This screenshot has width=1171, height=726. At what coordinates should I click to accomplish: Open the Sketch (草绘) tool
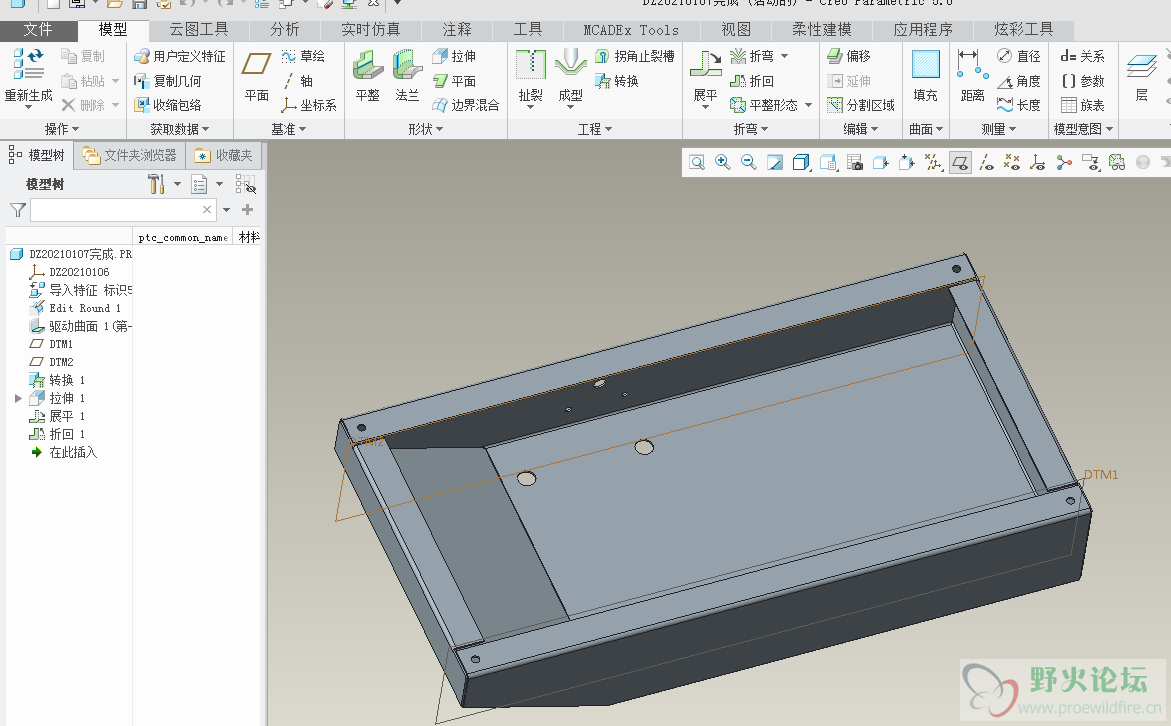pyautogui.click(x=302, y=57)
